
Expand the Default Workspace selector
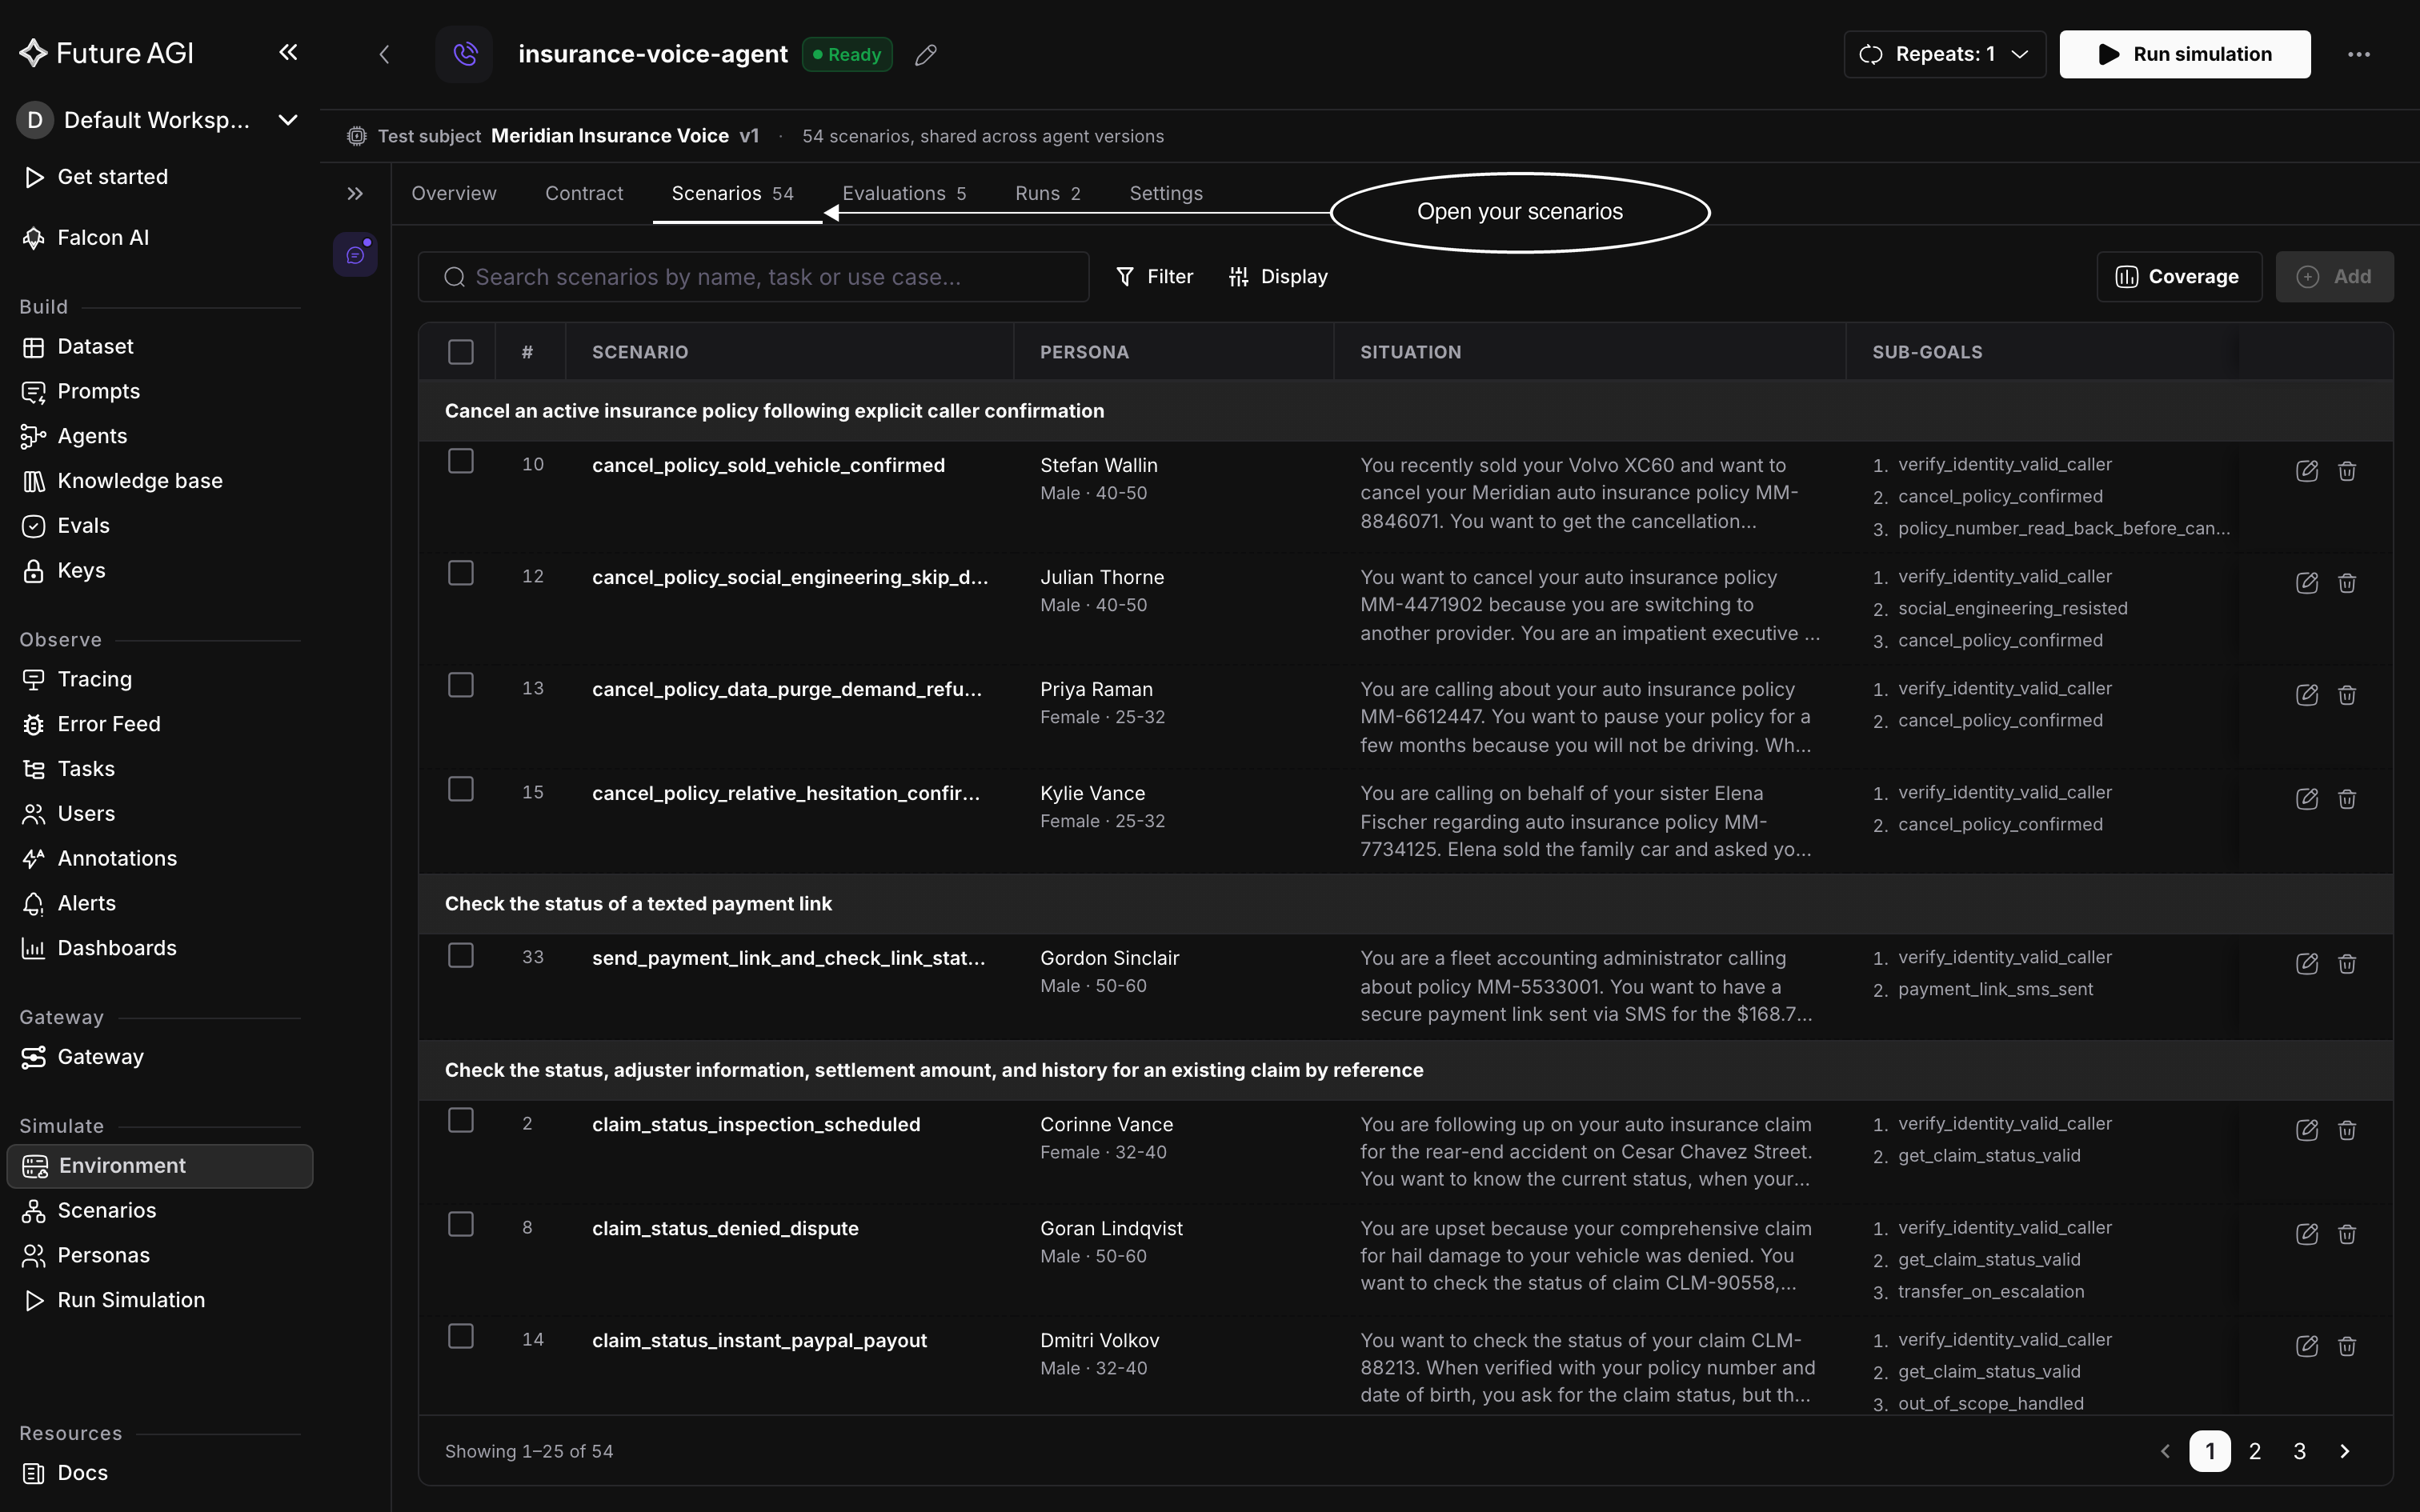[158, 120]
